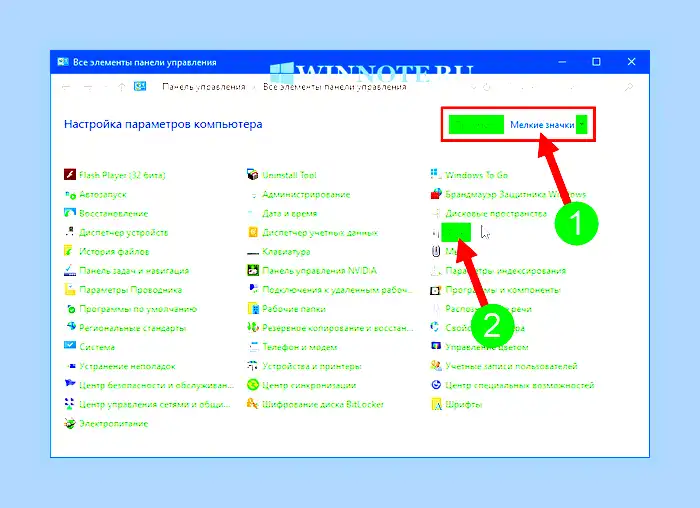Open the Восстановление icon

pos(70,213)
